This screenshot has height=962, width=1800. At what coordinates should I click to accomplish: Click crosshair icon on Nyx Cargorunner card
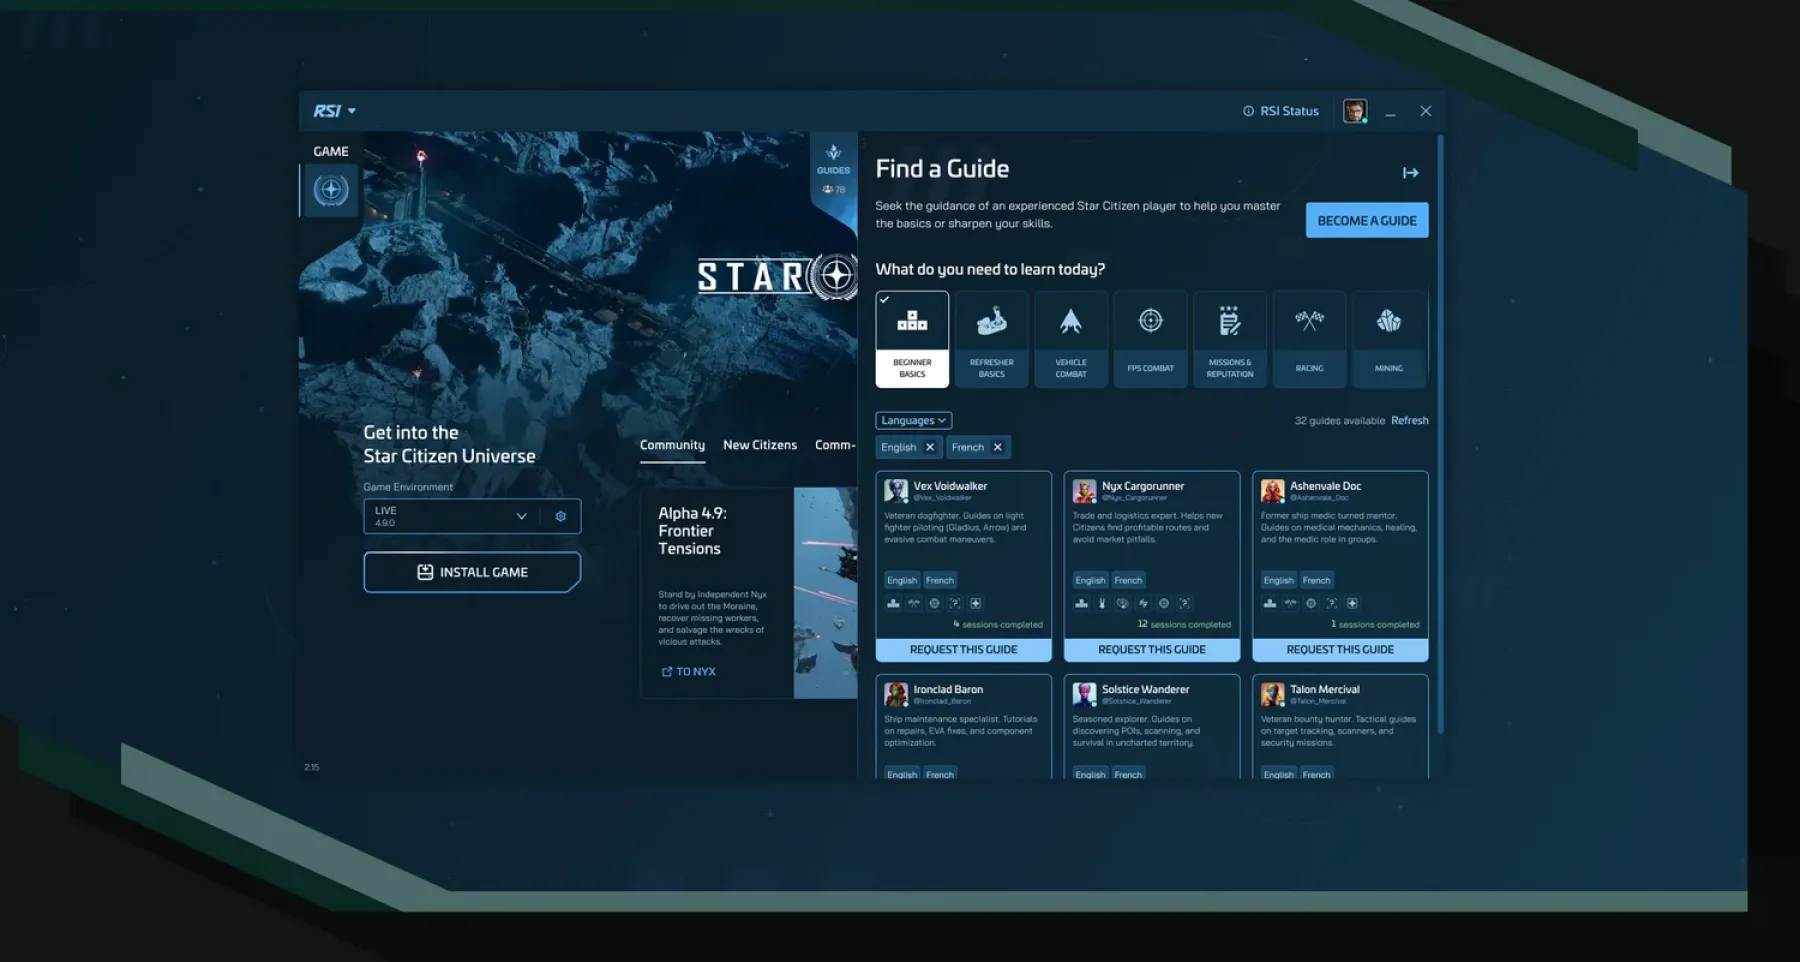point(1164,603)
